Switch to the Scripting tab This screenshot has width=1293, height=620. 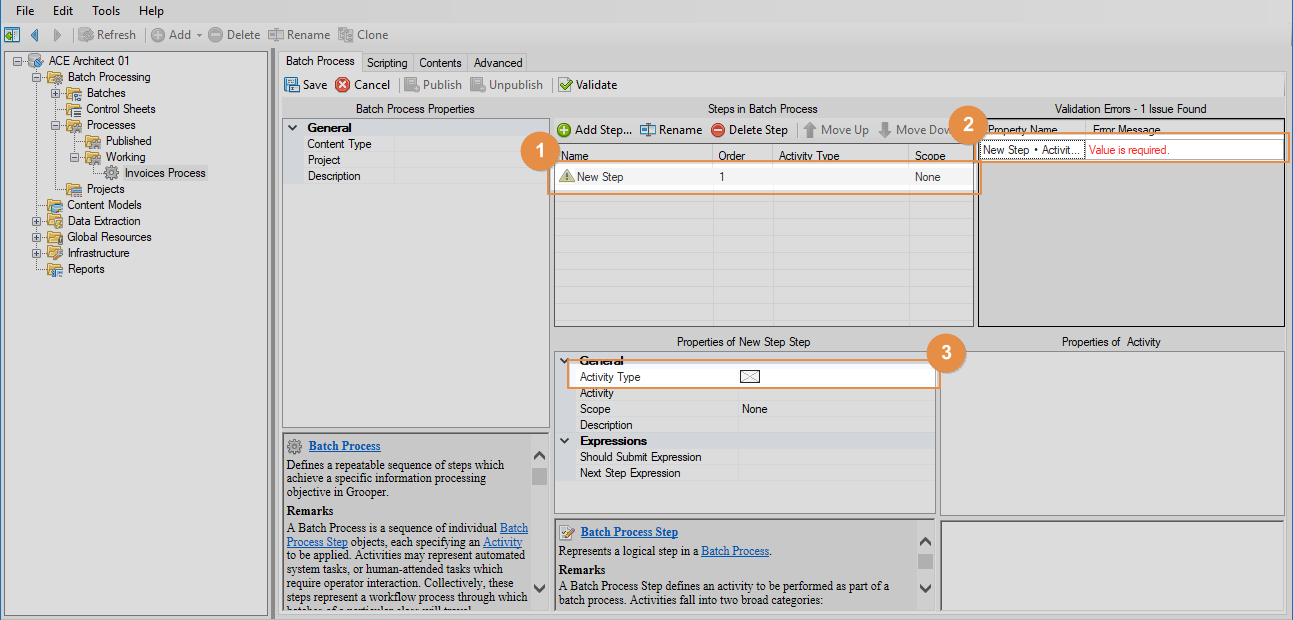387,62
